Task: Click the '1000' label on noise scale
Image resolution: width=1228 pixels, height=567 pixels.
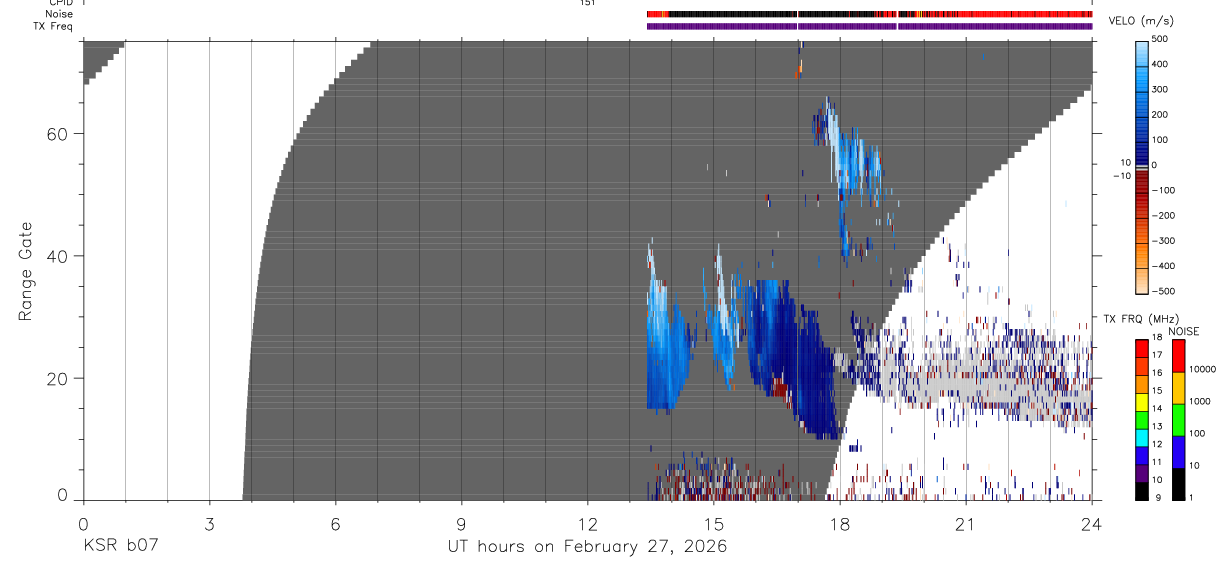Action: [x=1198, y=401]
